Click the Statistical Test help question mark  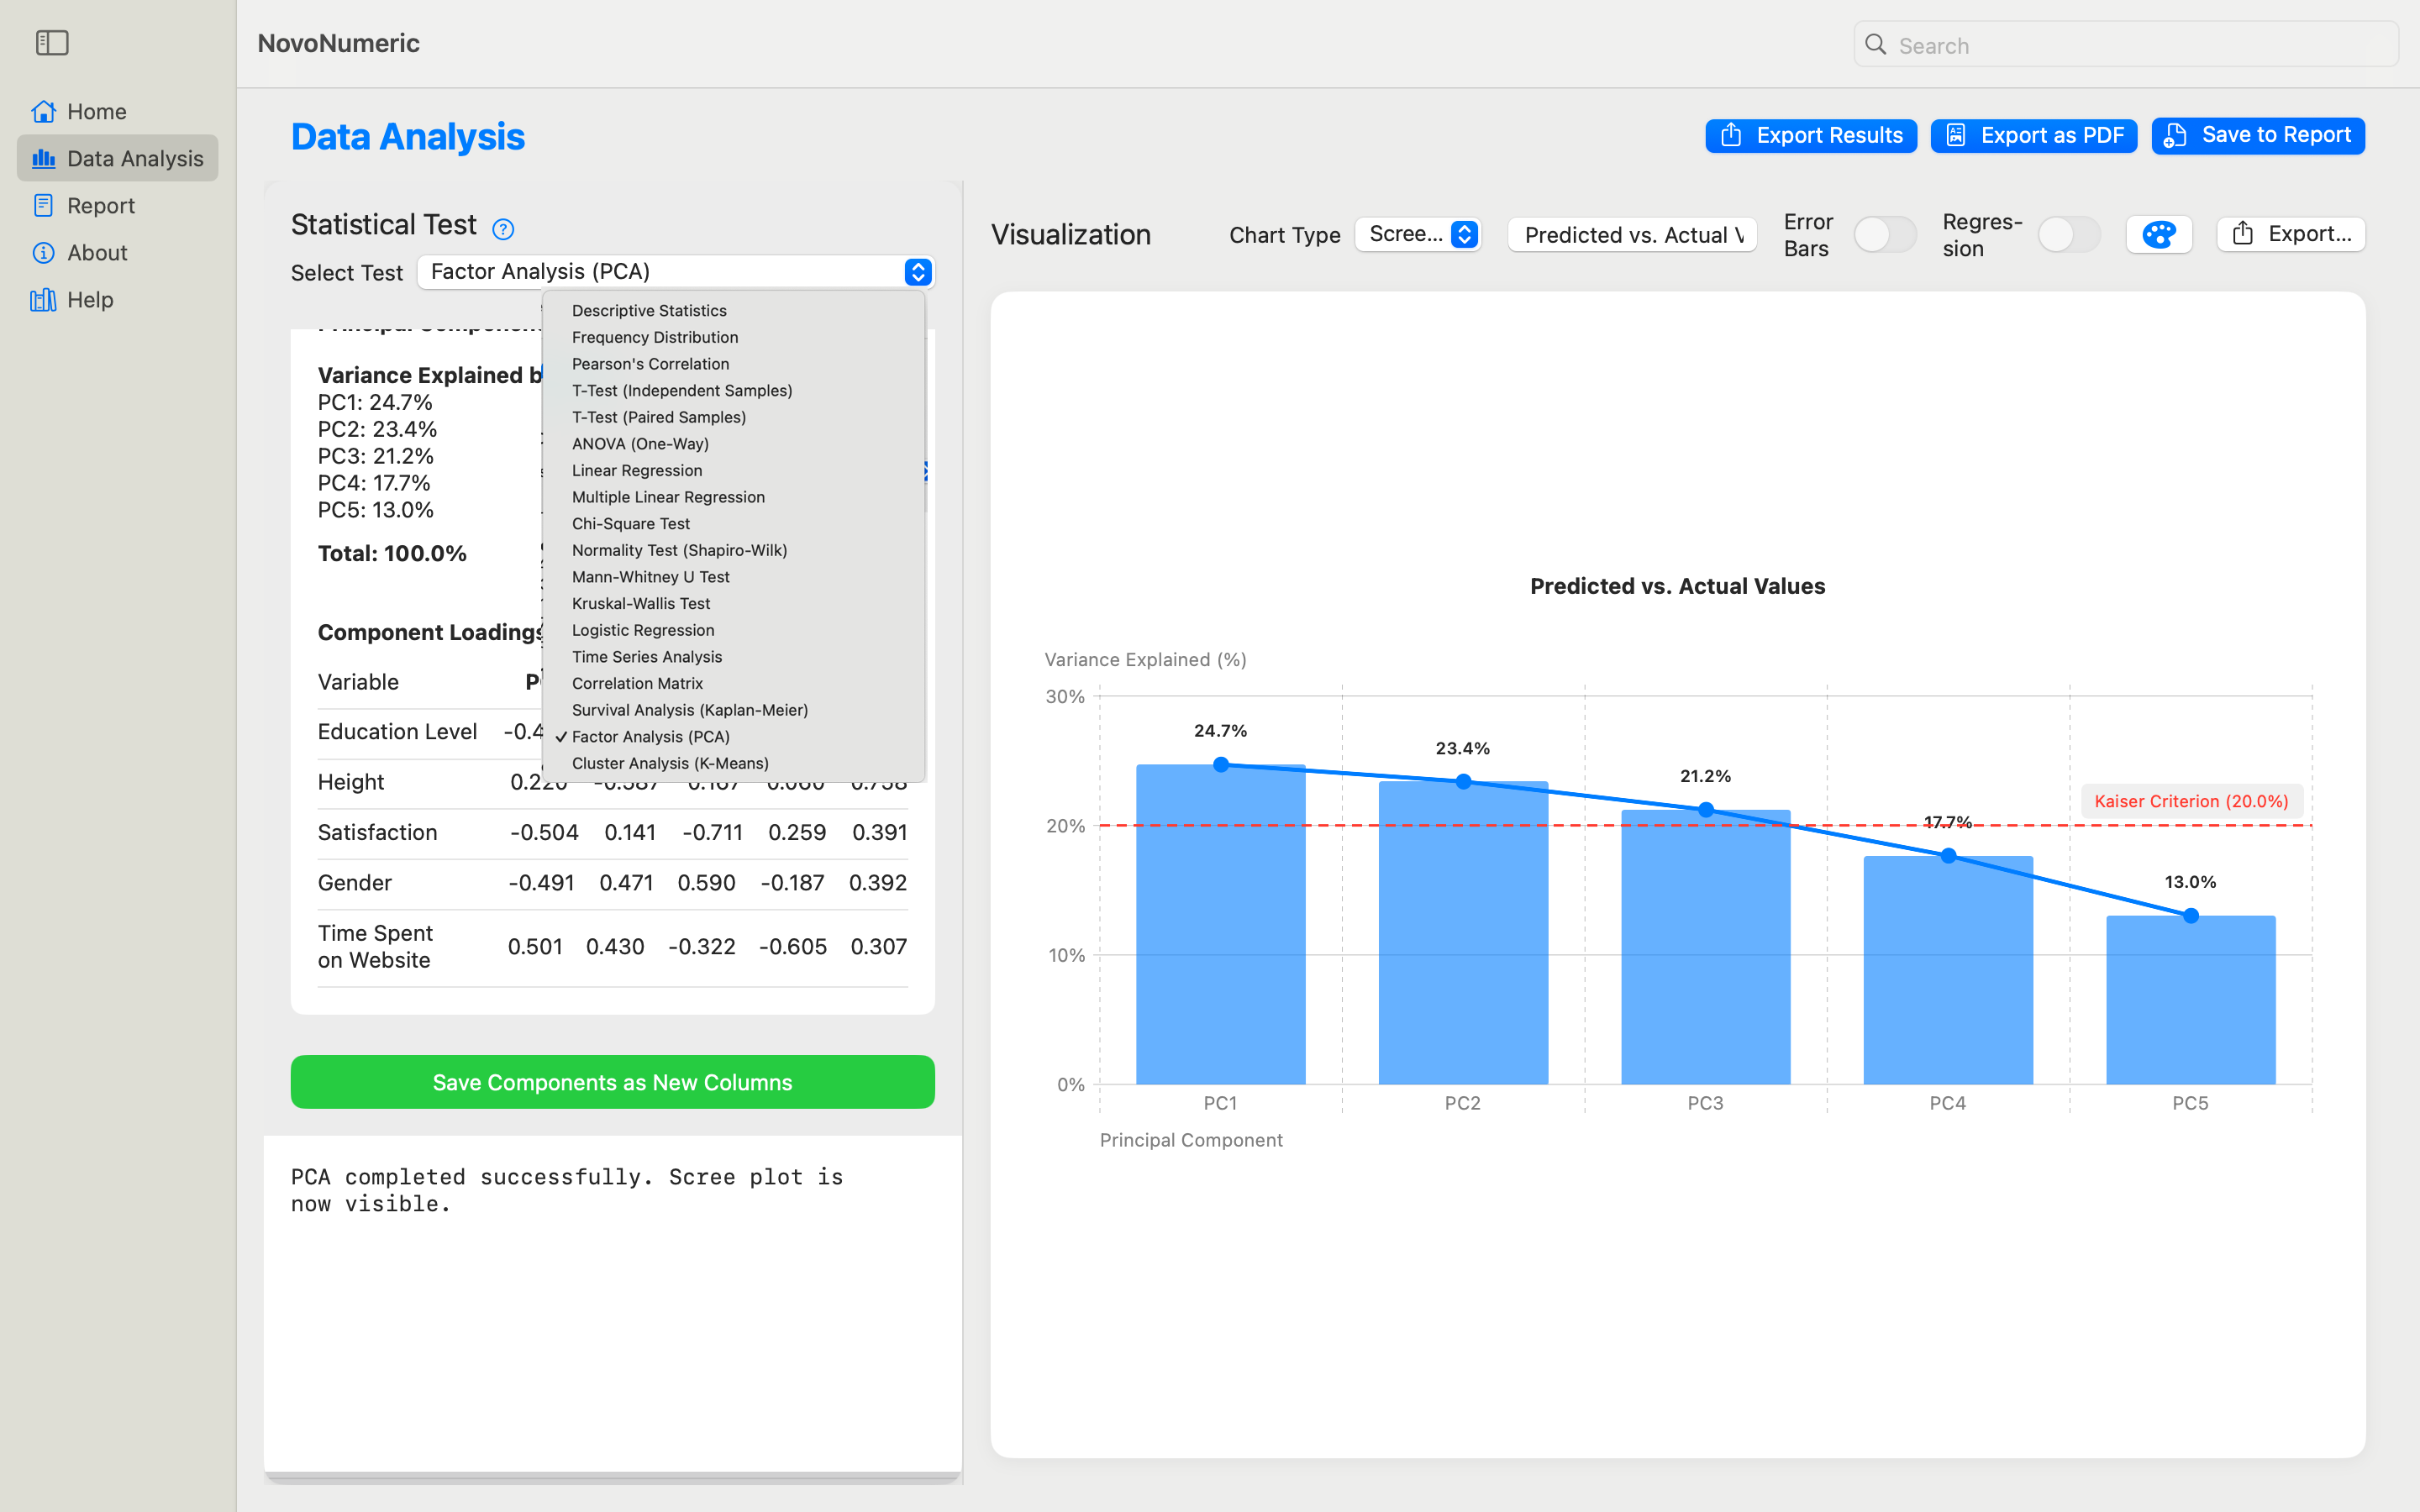pyautogui.click(x=502, y=228)
